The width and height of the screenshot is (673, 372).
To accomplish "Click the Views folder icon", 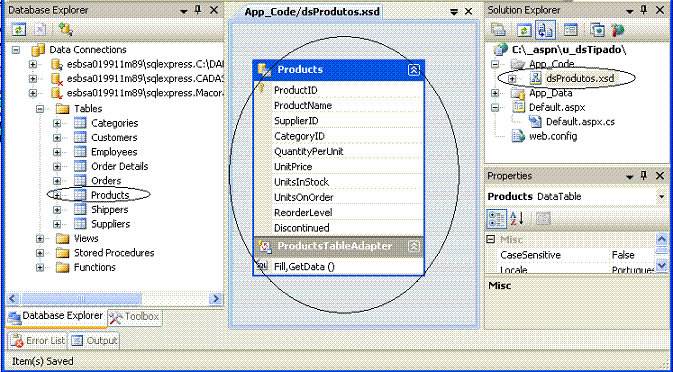I will pyautogui.click(x=63, y=239).
